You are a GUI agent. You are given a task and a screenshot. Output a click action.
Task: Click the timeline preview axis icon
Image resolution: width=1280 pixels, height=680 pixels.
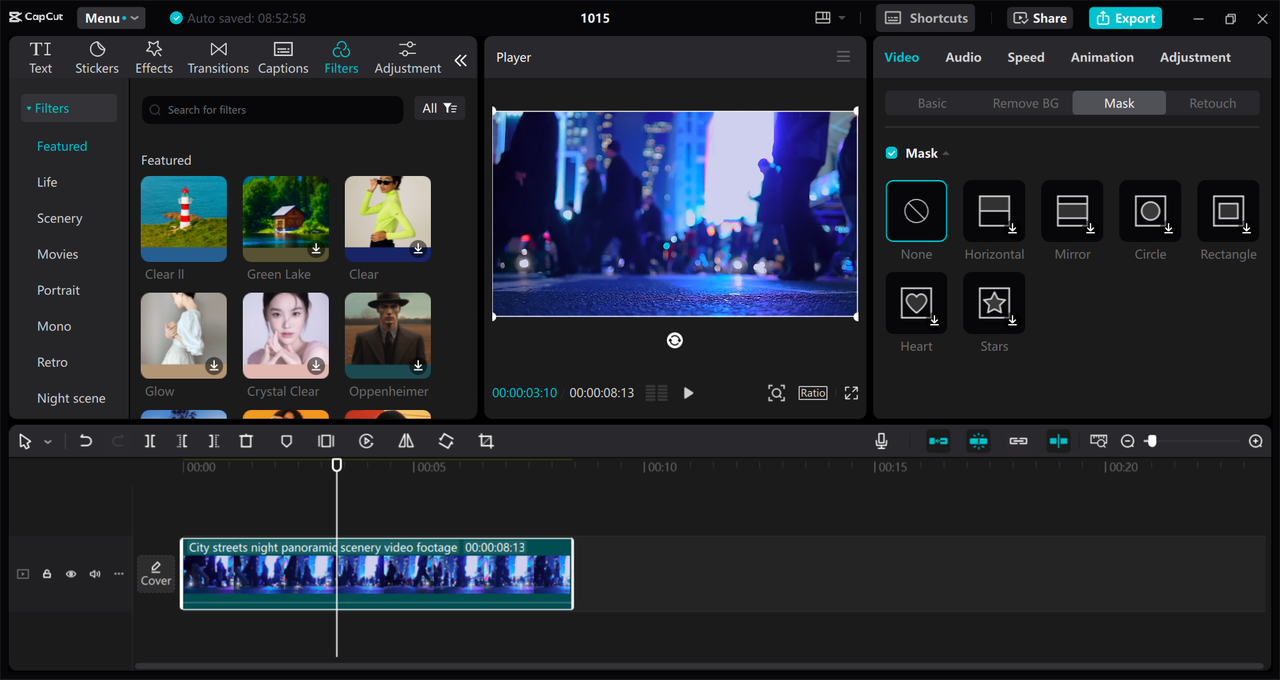tap(1098, 441)
